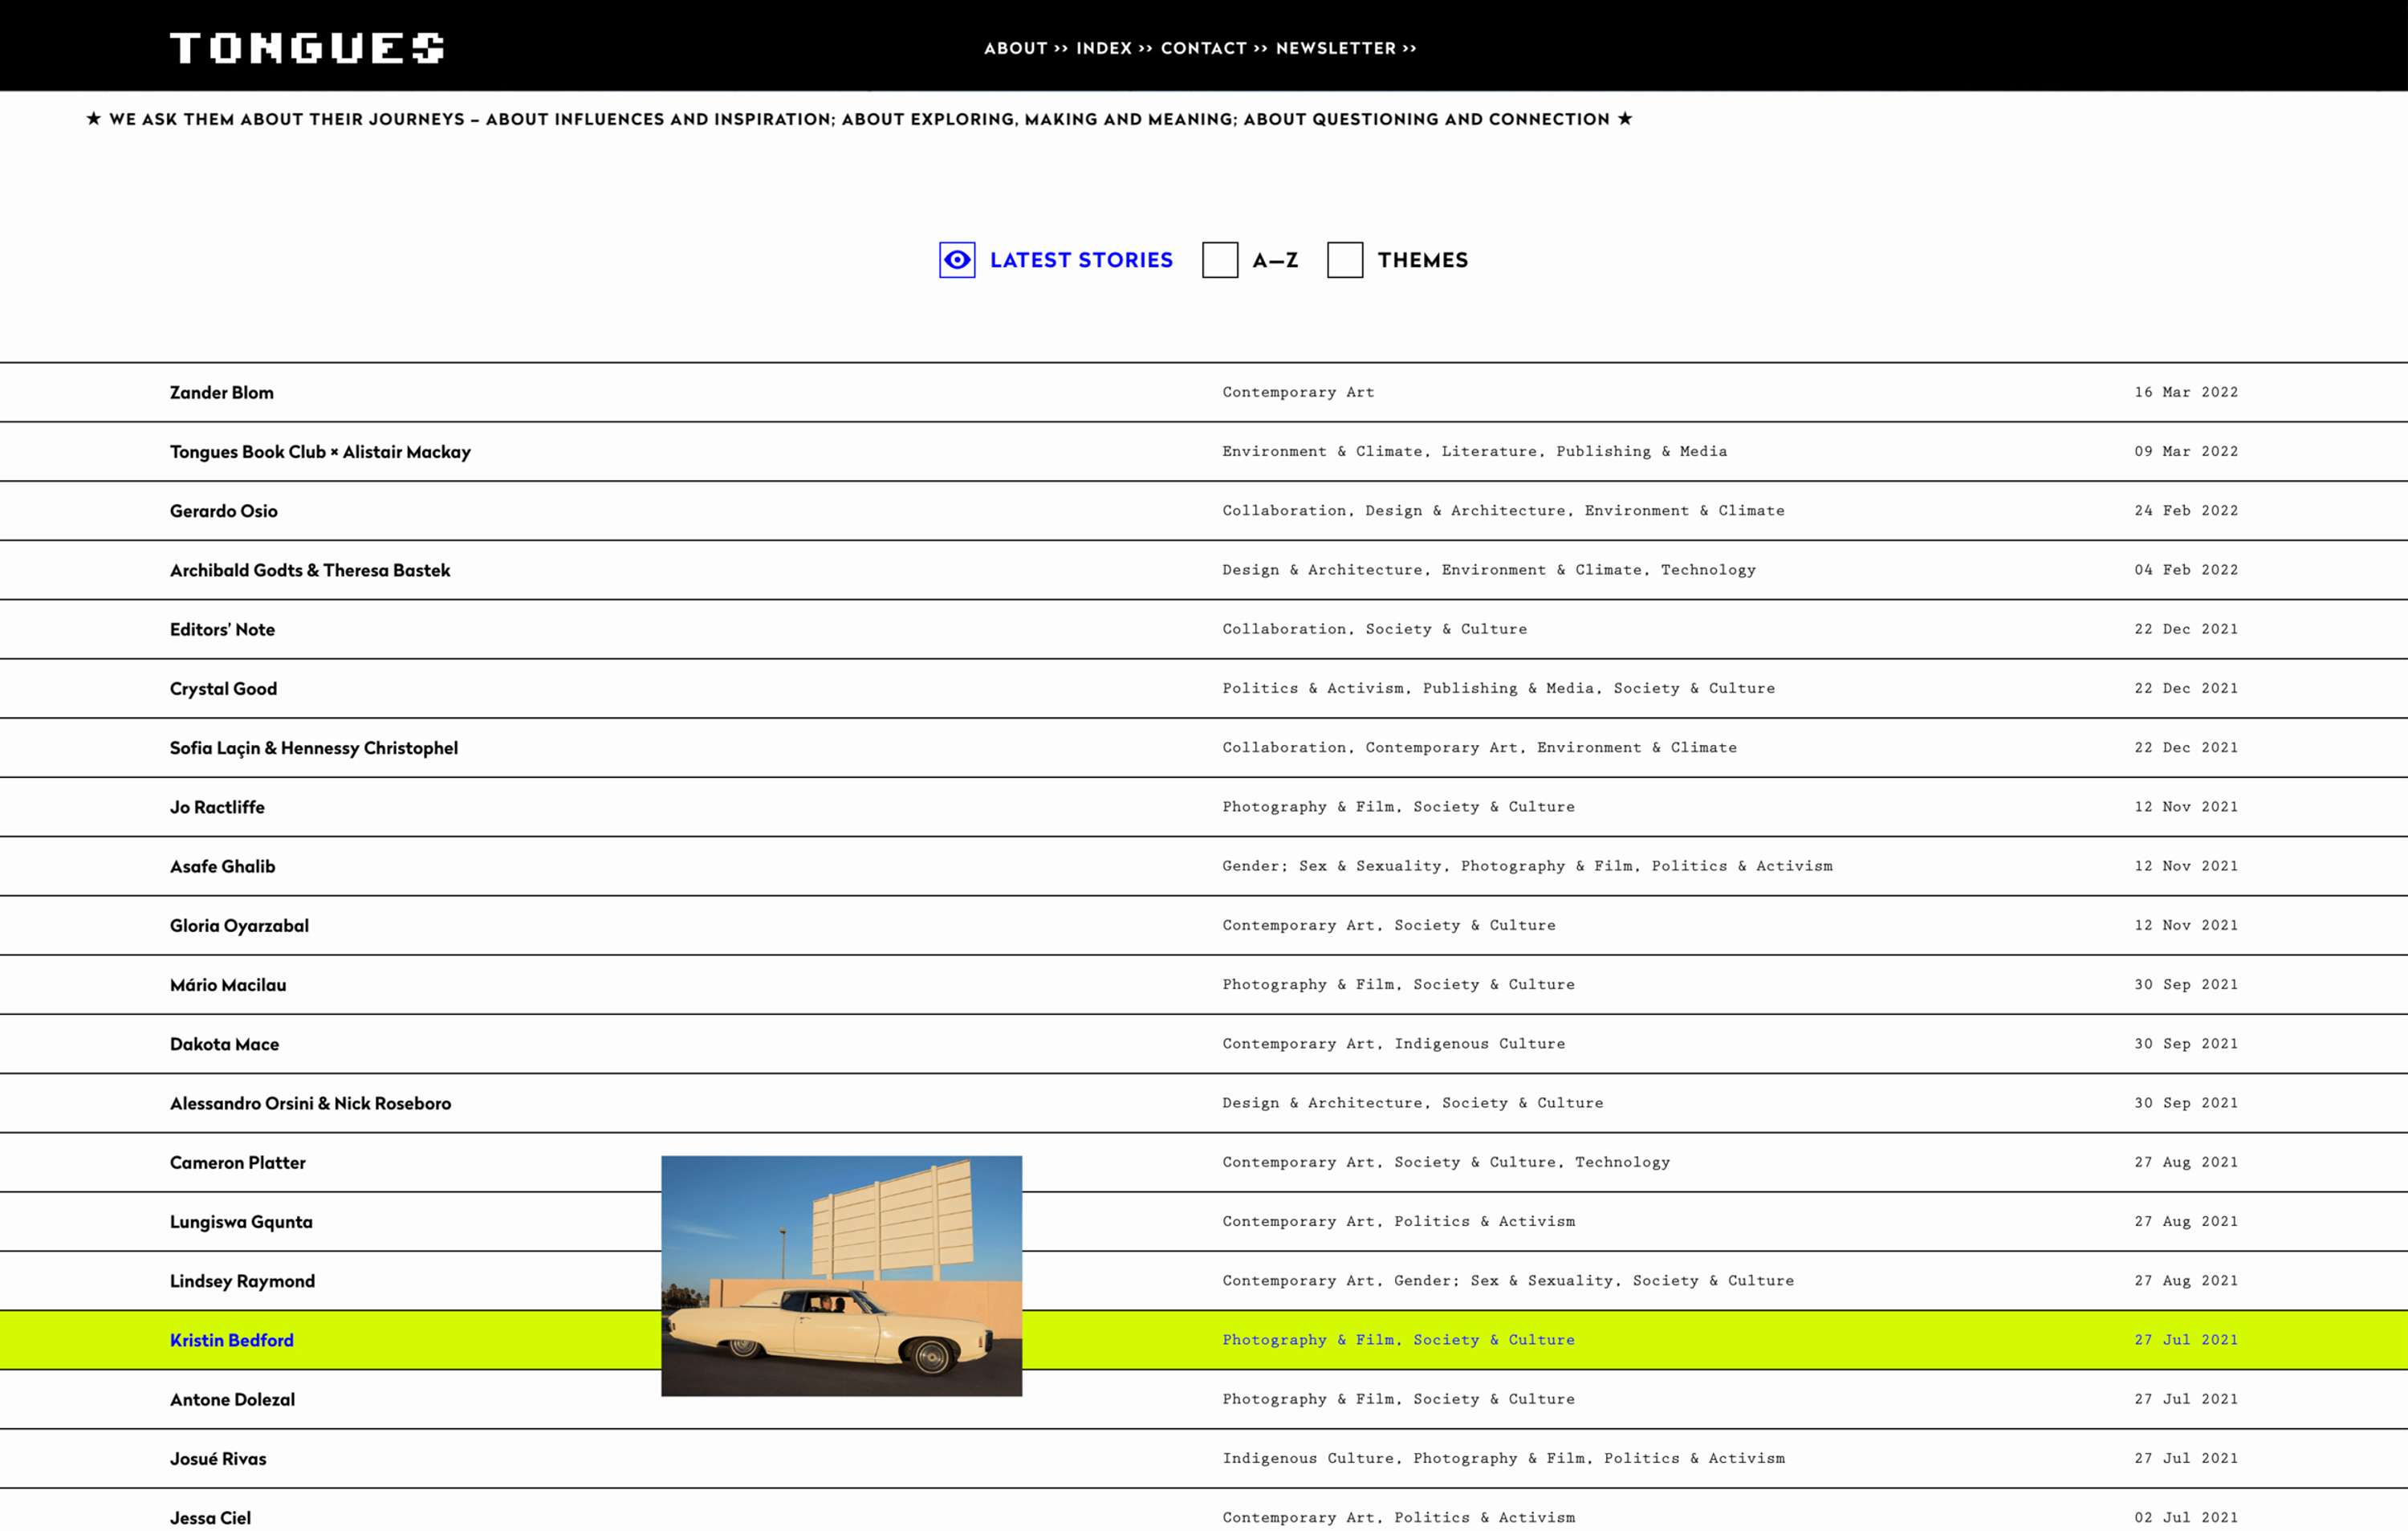The image size is (2408, 1531).
Task: Select the Themes label
Action: point(1422,260)
